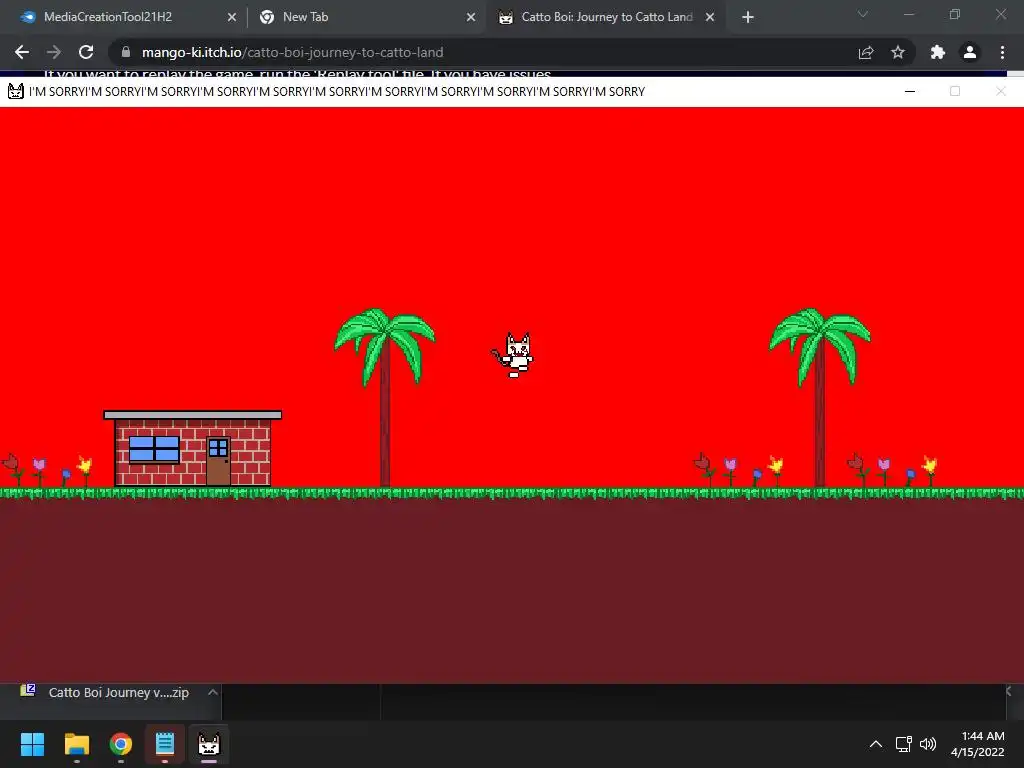Image resolution: width=1024 pixels, height=768 pixels.
Task: Expand options arrow for Catto Boi zip download
Action: tap(212, 692)
